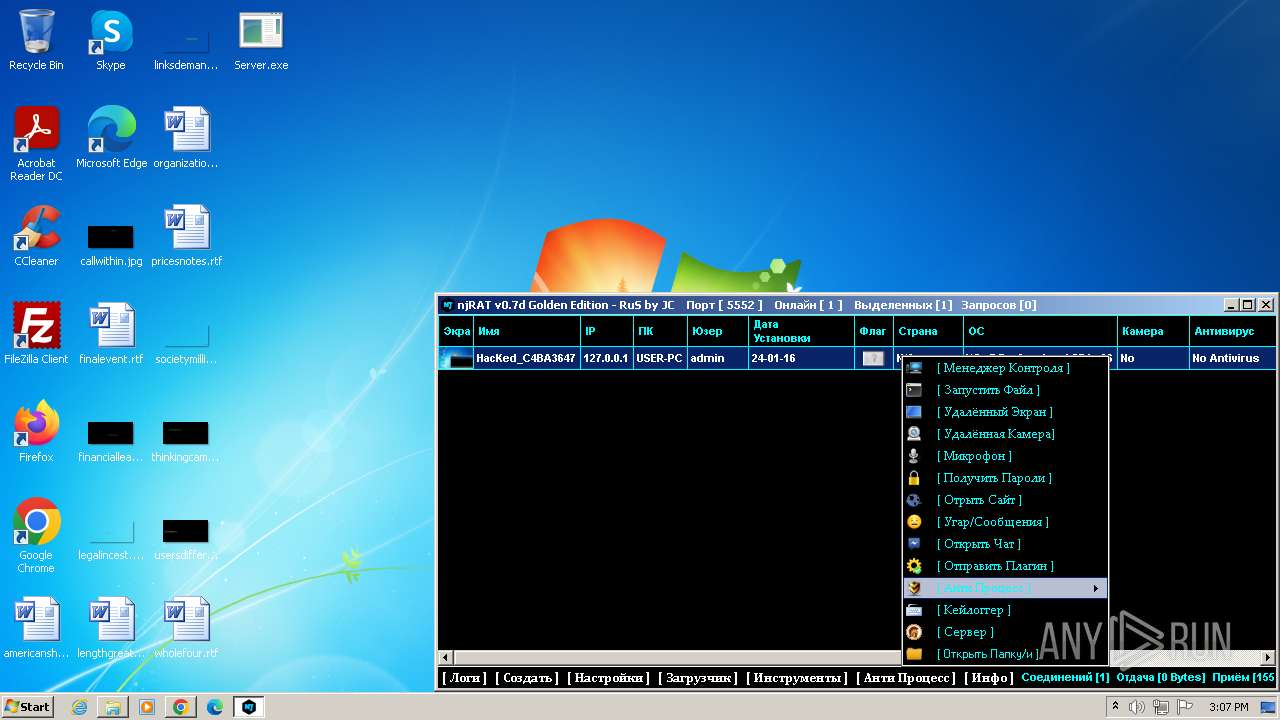Click the taskbar clock showing 3:07 PM
Image resolution: width=1280 pixels, height=720 pixels.
[1228, 707]
